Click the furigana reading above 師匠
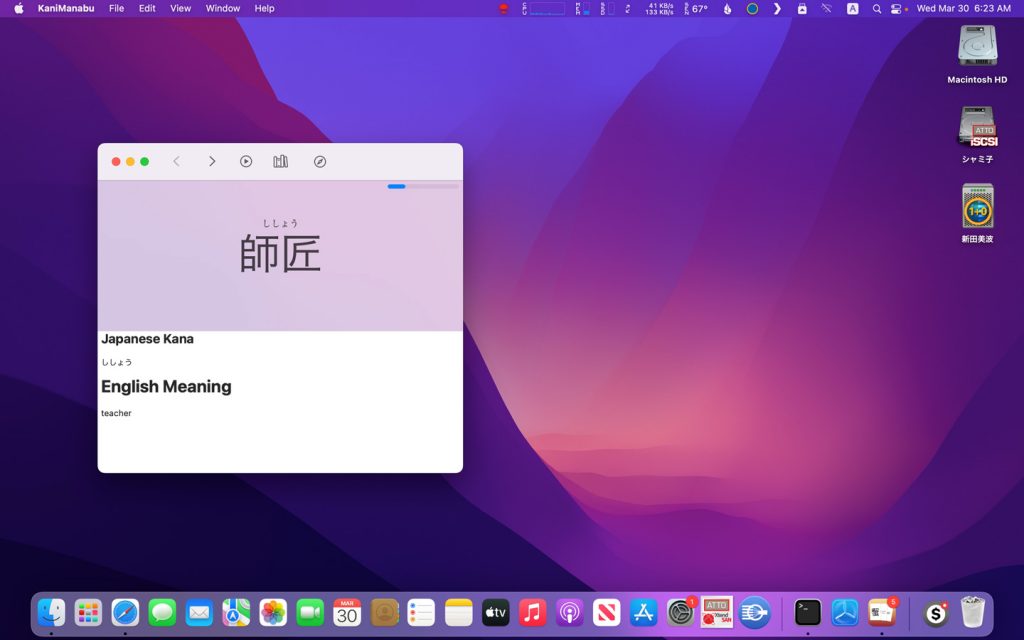1024x640 pixels. coord(280,223)
